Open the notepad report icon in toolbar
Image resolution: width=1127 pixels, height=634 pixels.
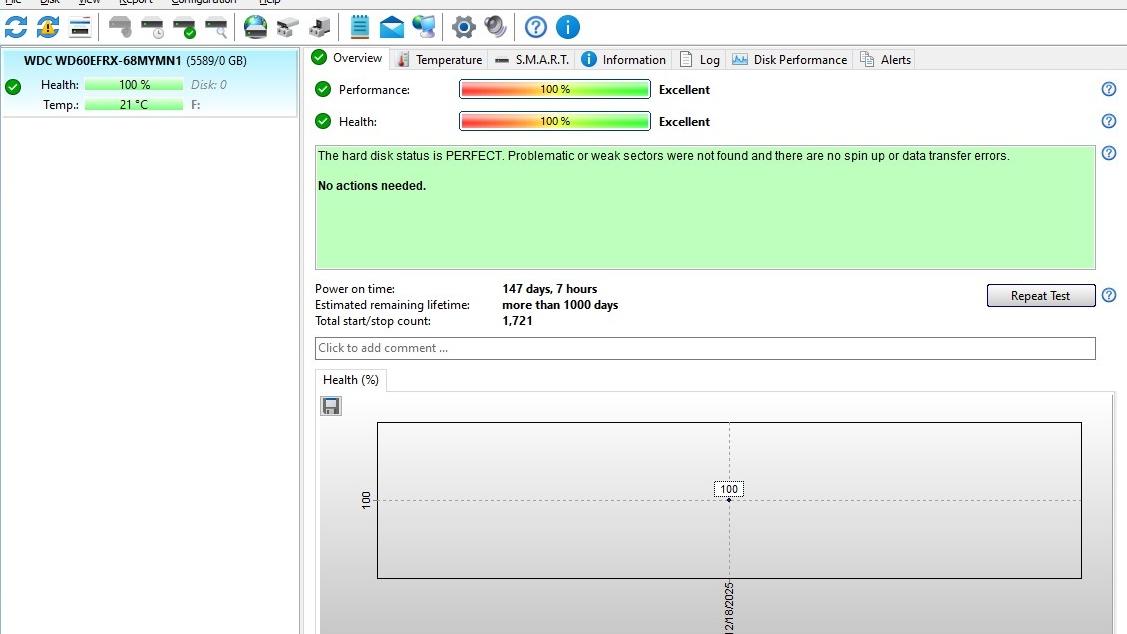(x=360, y=27)
